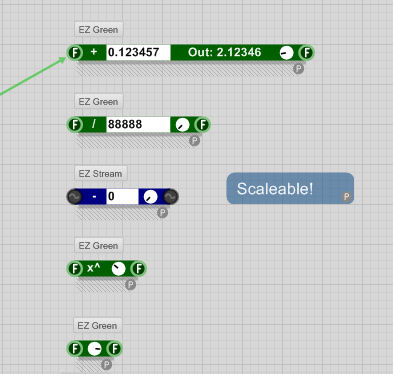The width and height of the screenshot is (393, 374).
Task: Click the left F input connector on the / module
Action: click(75, 125)
